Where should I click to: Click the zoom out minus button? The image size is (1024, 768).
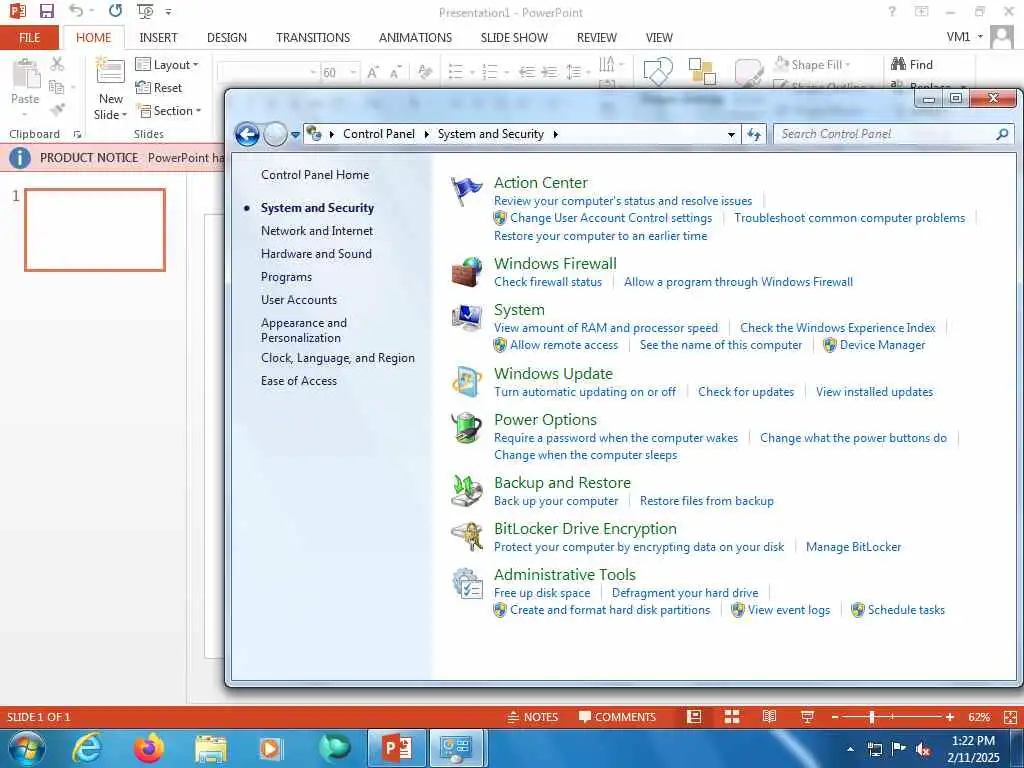pyautogui.click(x=835, y=717)
